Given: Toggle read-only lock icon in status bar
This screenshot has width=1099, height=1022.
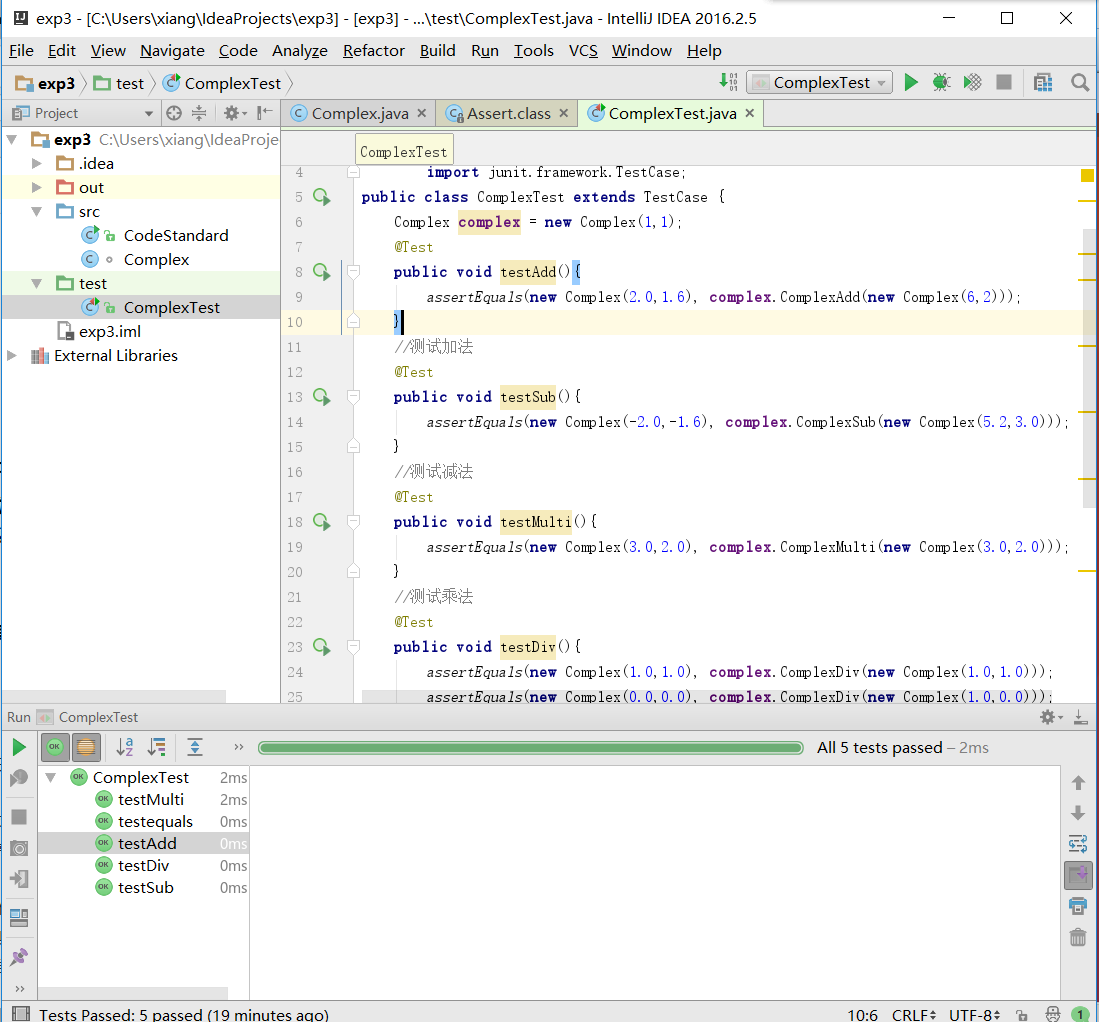Looking at the screenshot, I should [1023, 1014].
